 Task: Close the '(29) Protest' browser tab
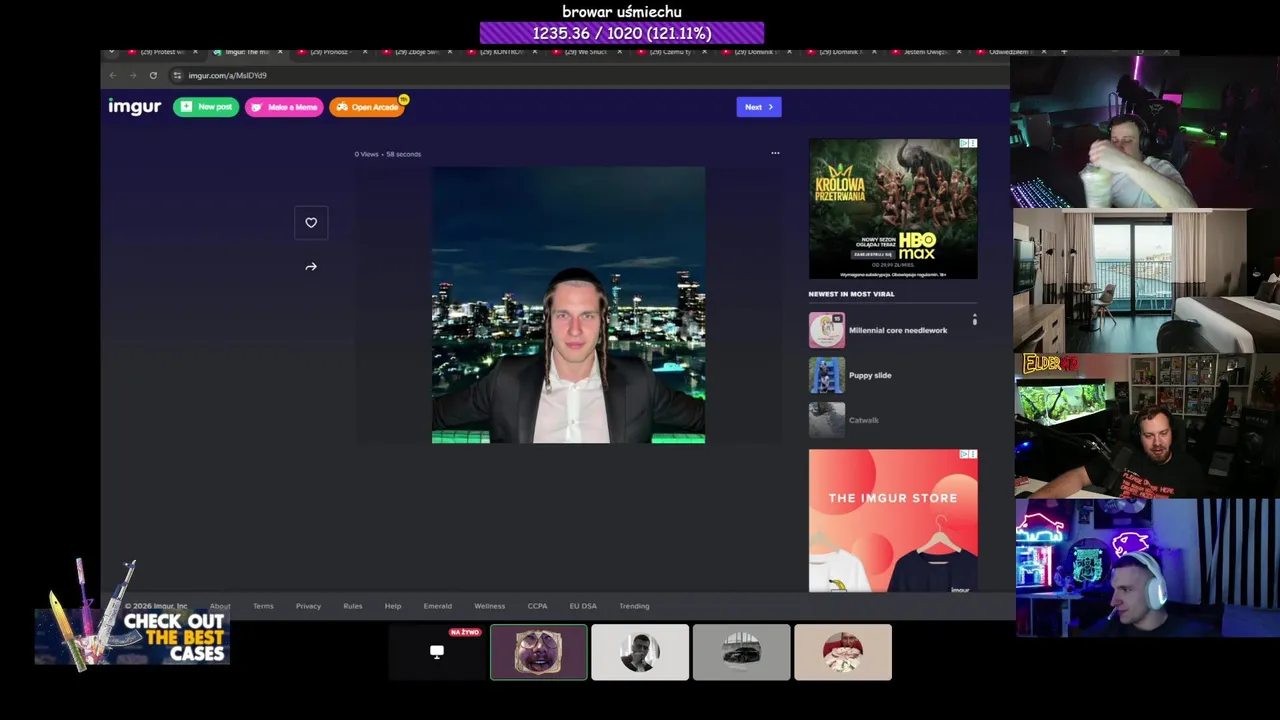coord(195,52)
